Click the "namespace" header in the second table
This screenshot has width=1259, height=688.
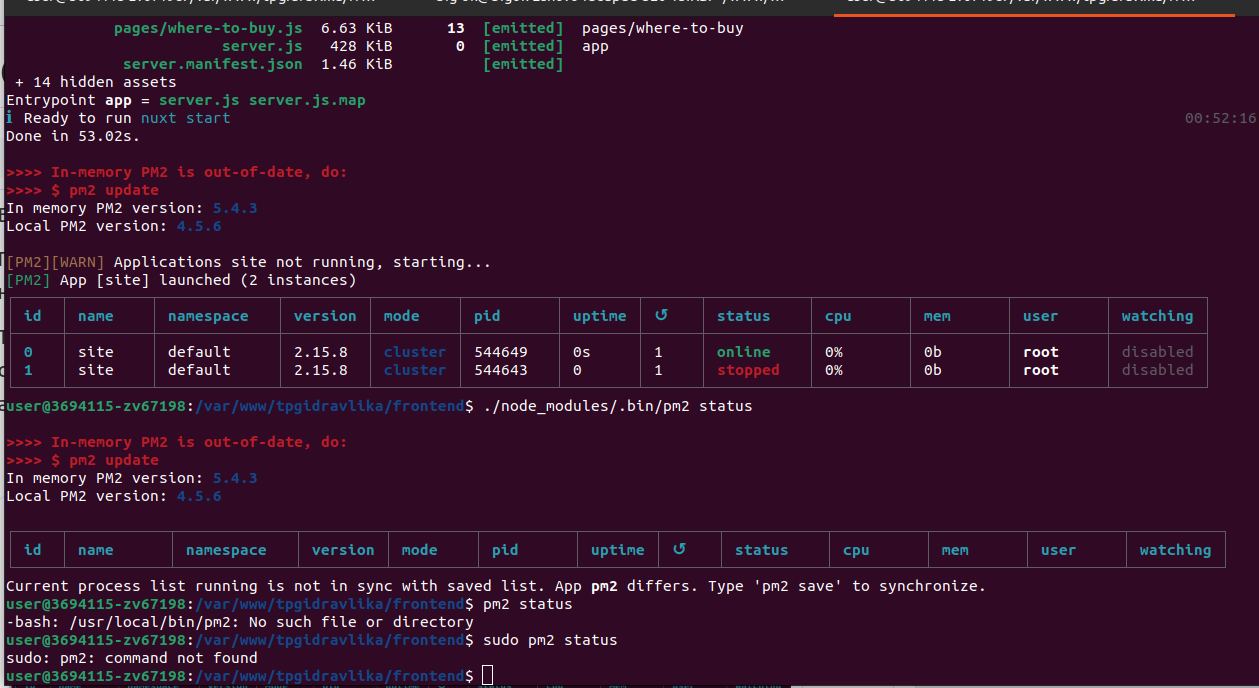point(226,550)
